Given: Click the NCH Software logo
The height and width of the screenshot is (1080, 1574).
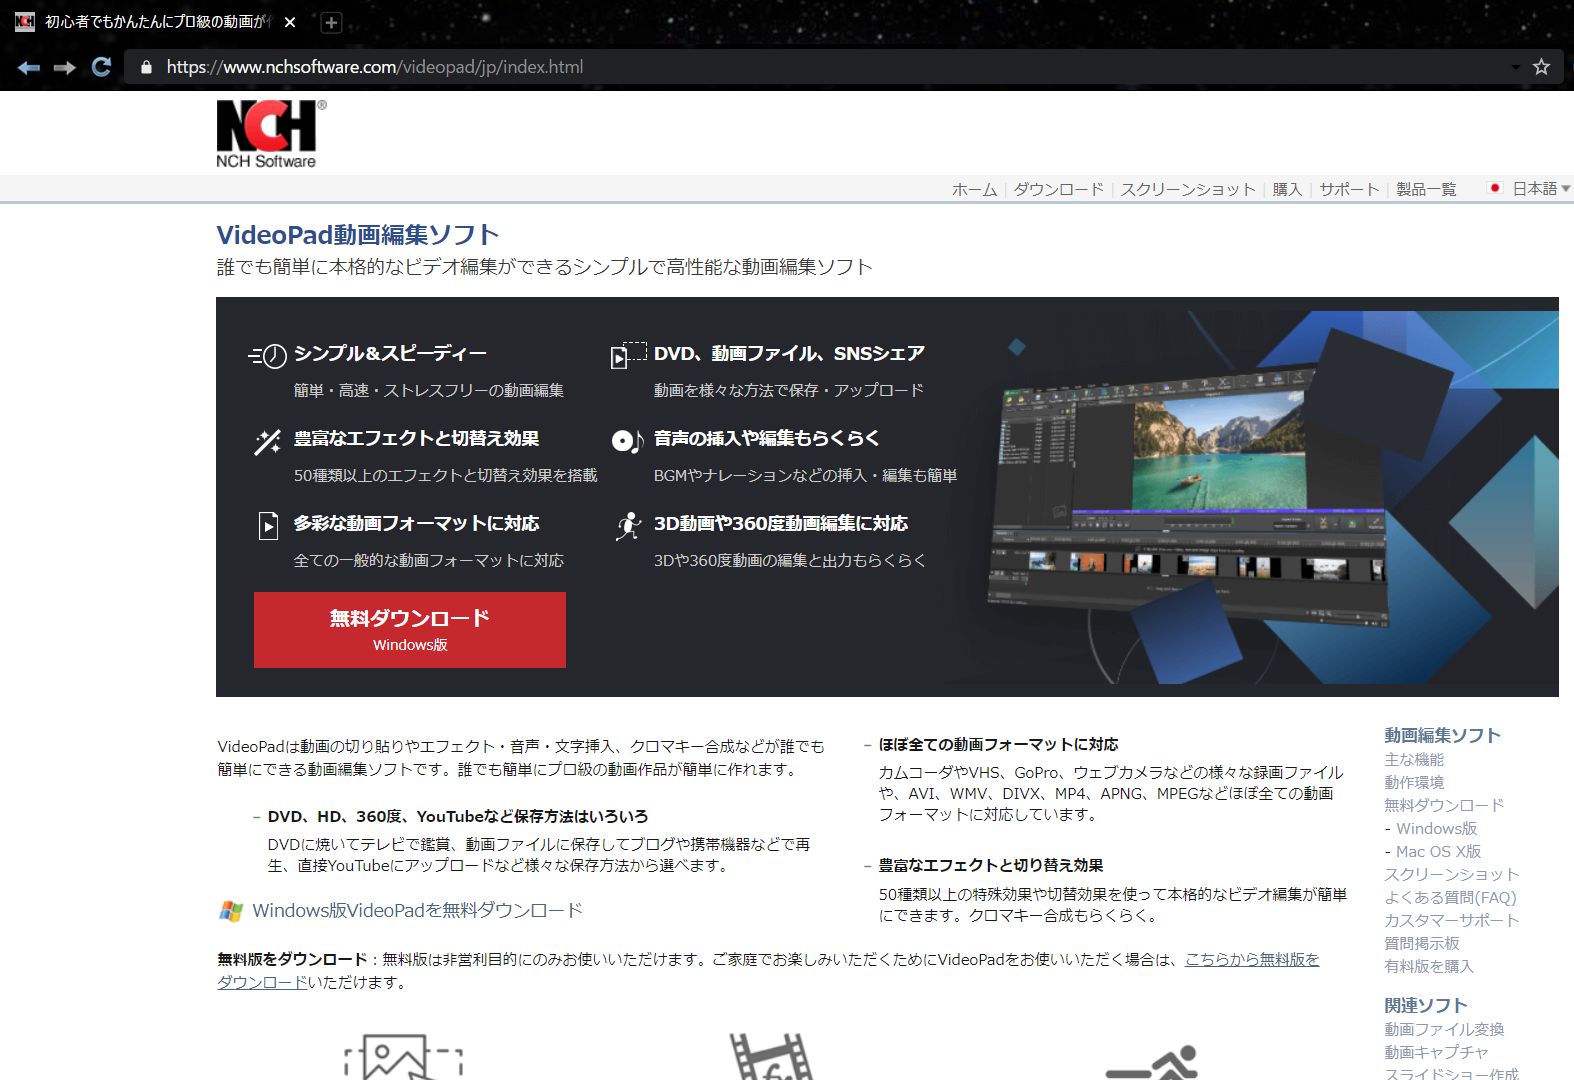Looking at the screenshot, I should click(270, 134).
